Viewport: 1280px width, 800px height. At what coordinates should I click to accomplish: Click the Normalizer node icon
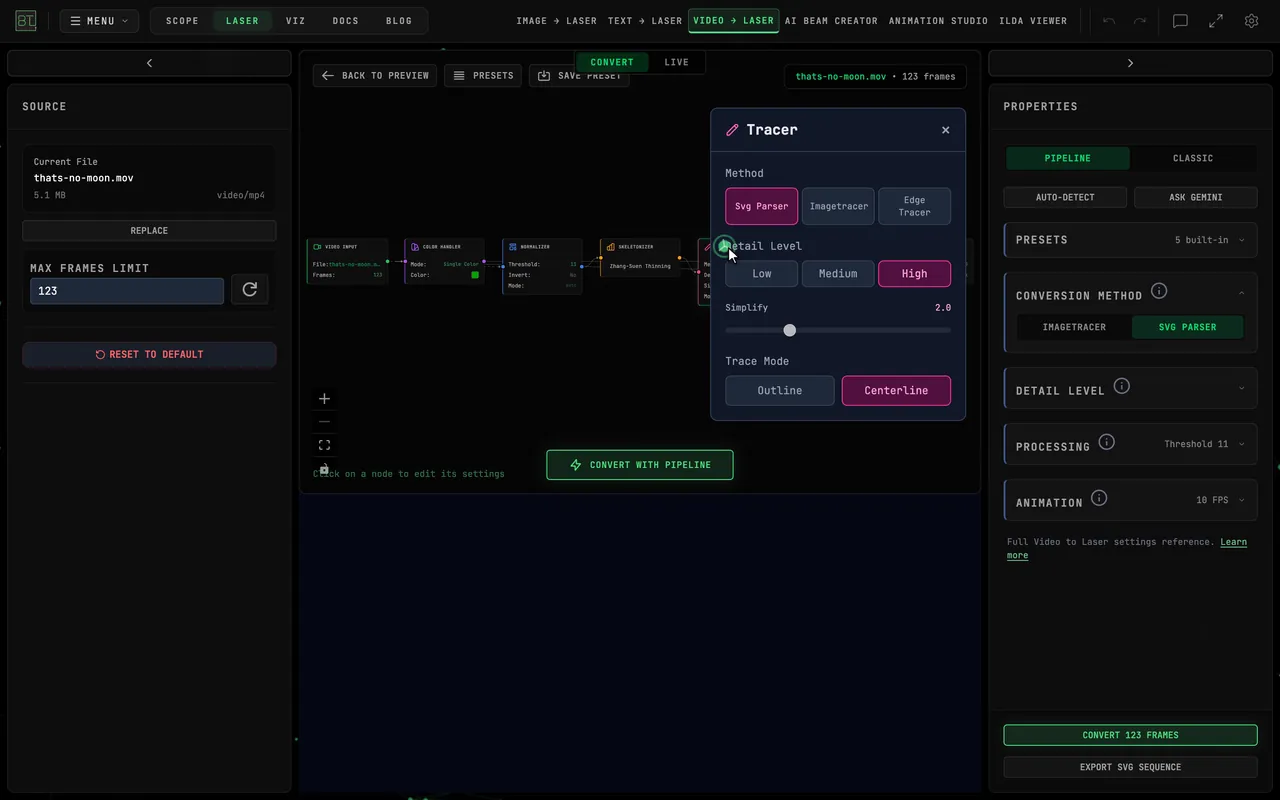512,247
